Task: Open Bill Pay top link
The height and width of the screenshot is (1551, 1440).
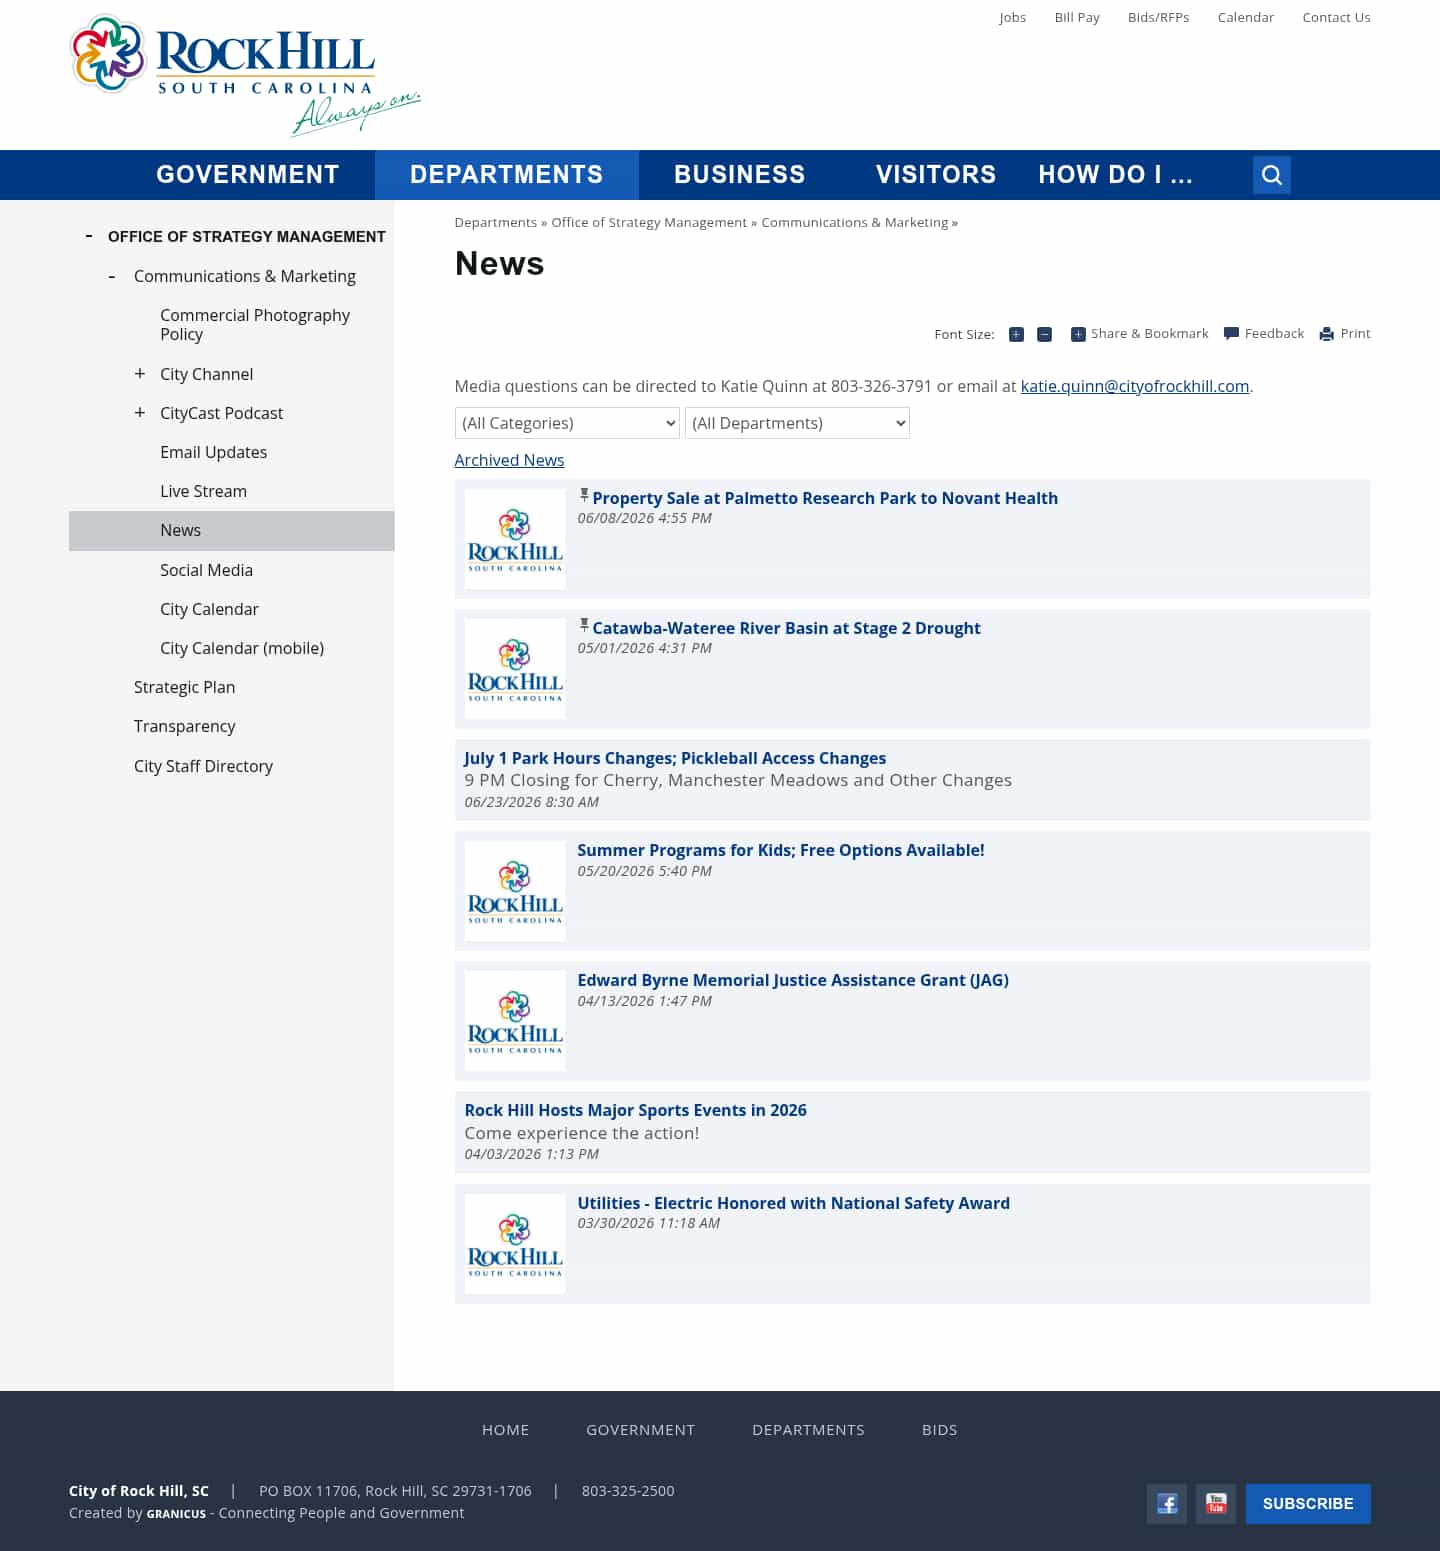Action: point(1077,17)
